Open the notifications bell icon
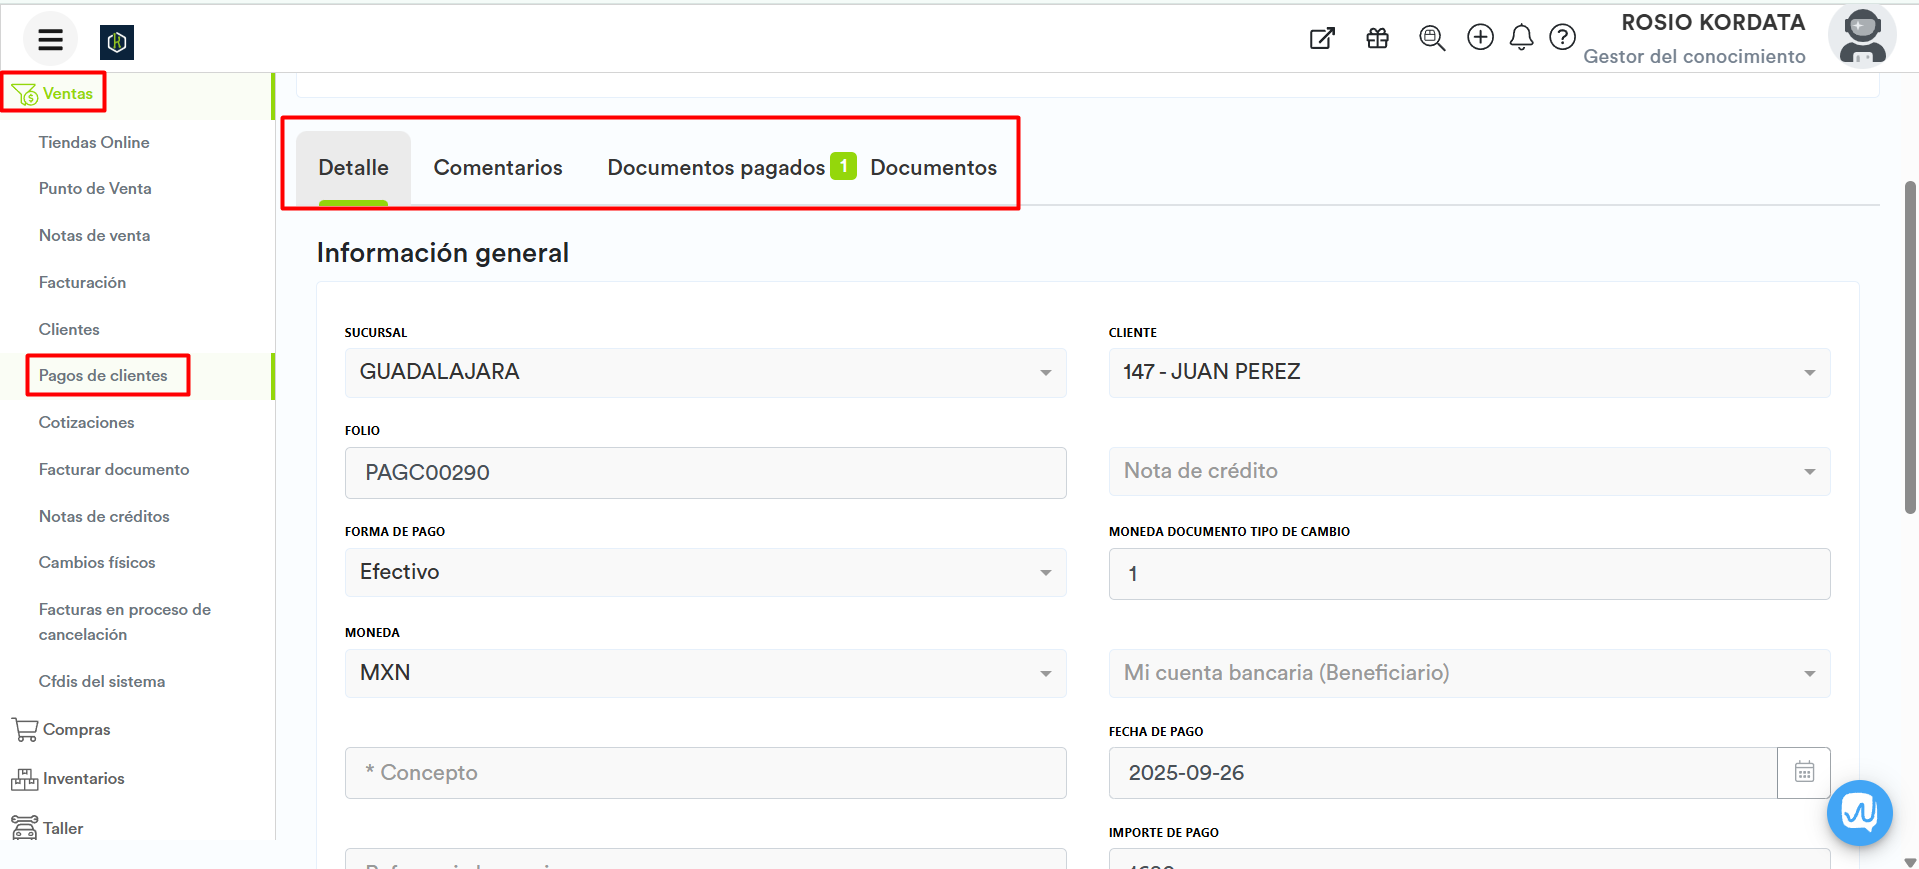The width and height of the screenshot is (1919, 869). pos(1521,38)
